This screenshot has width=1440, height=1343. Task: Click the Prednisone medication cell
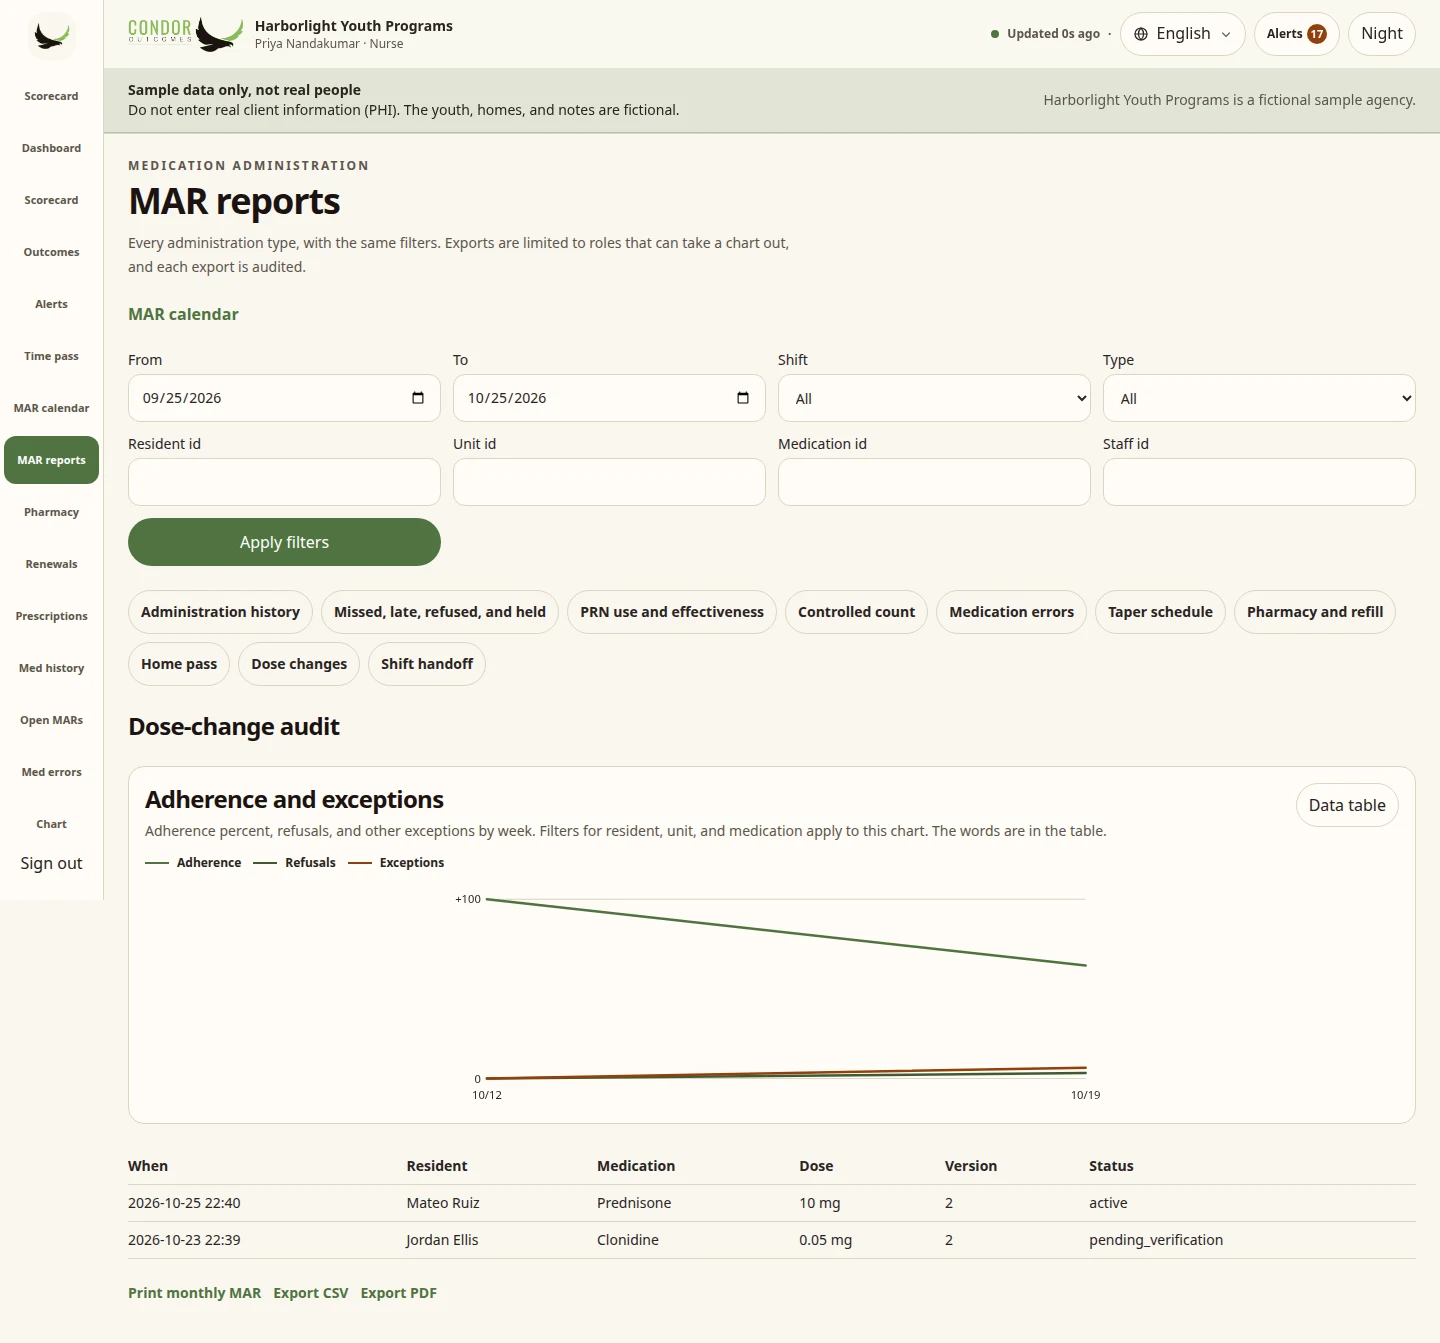(x=634, y=1203)
